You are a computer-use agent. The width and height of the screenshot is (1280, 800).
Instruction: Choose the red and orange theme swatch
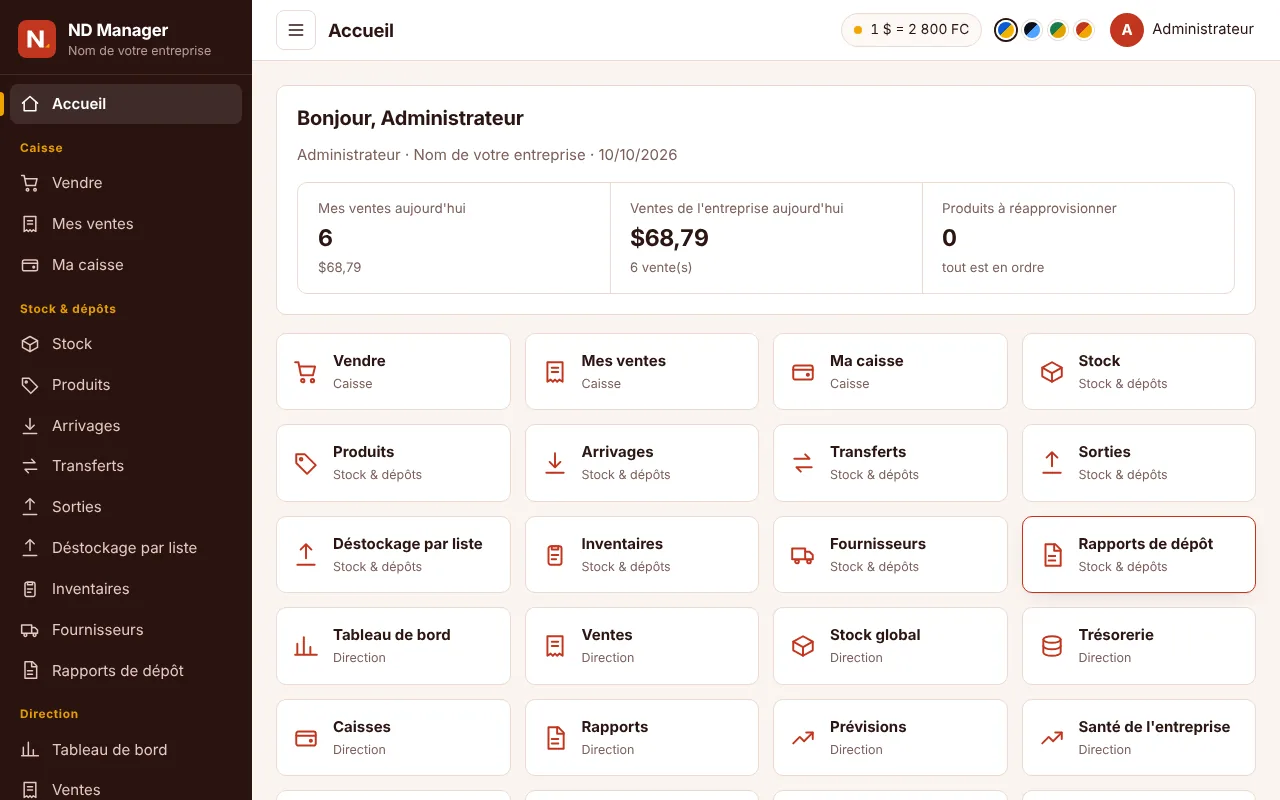coord(1084,30)
